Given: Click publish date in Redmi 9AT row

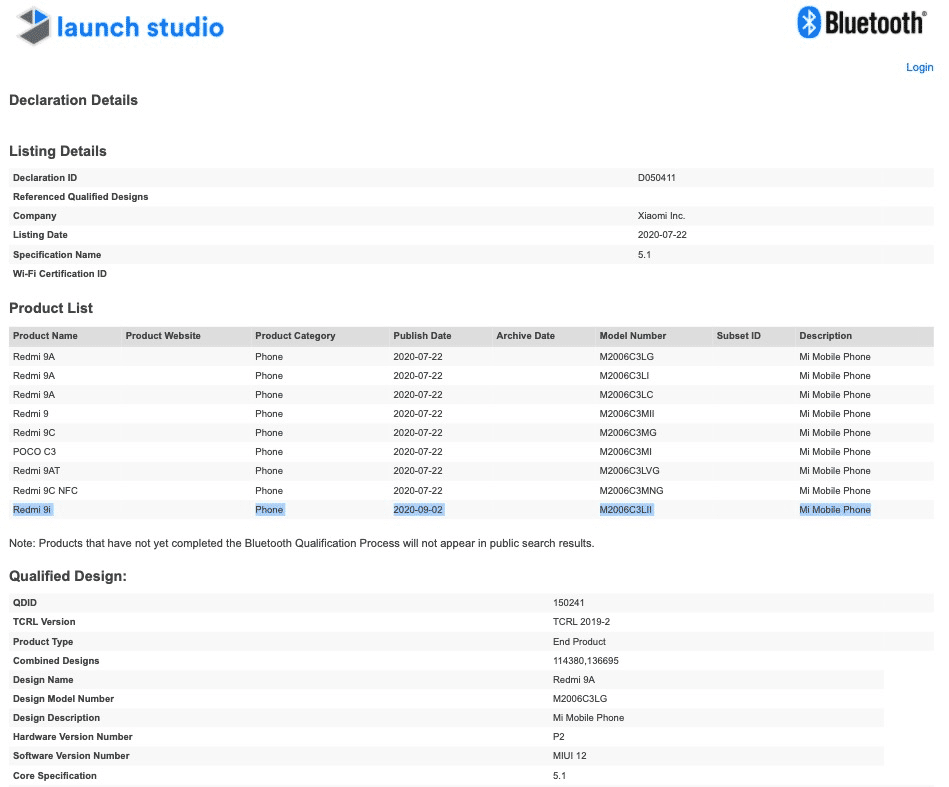Looking at the screenshot, I should 418,470.
